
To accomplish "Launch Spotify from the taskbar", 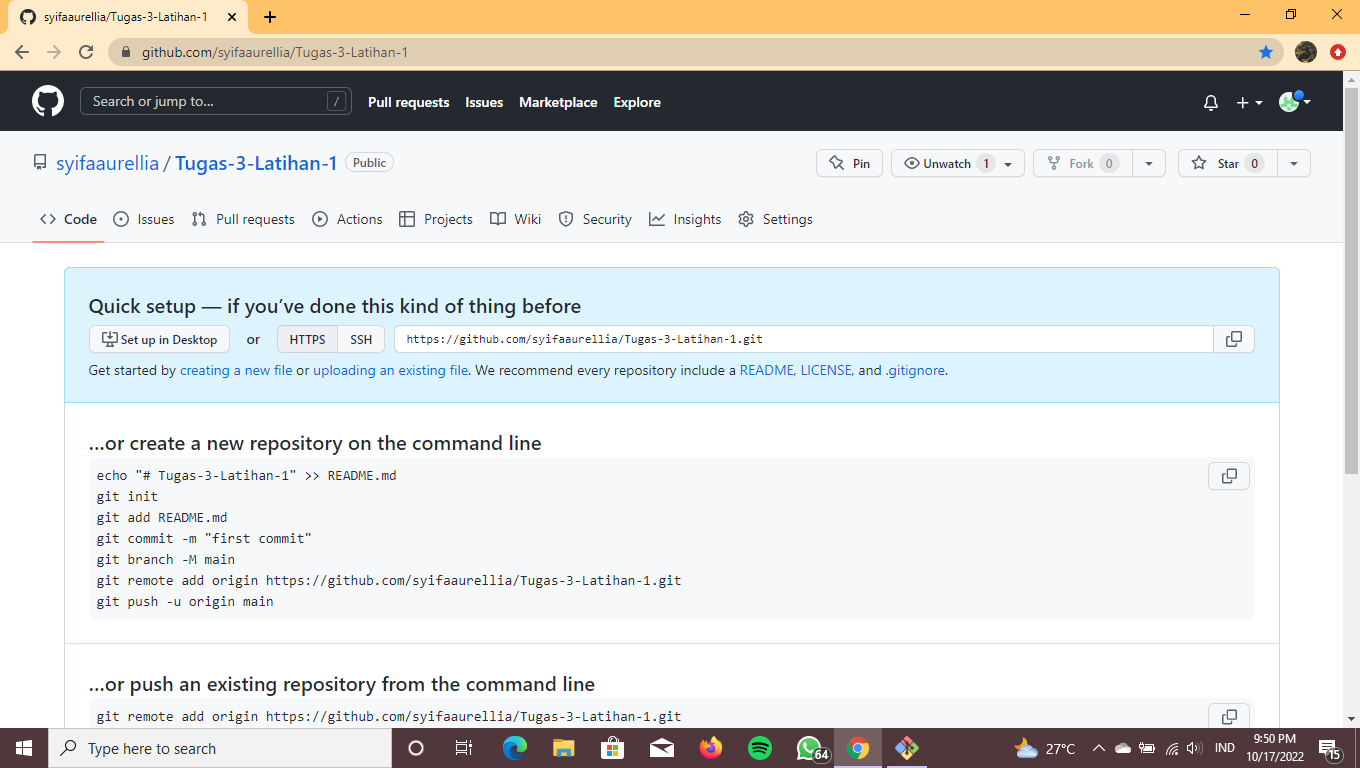I will click(x=760, y=748).
